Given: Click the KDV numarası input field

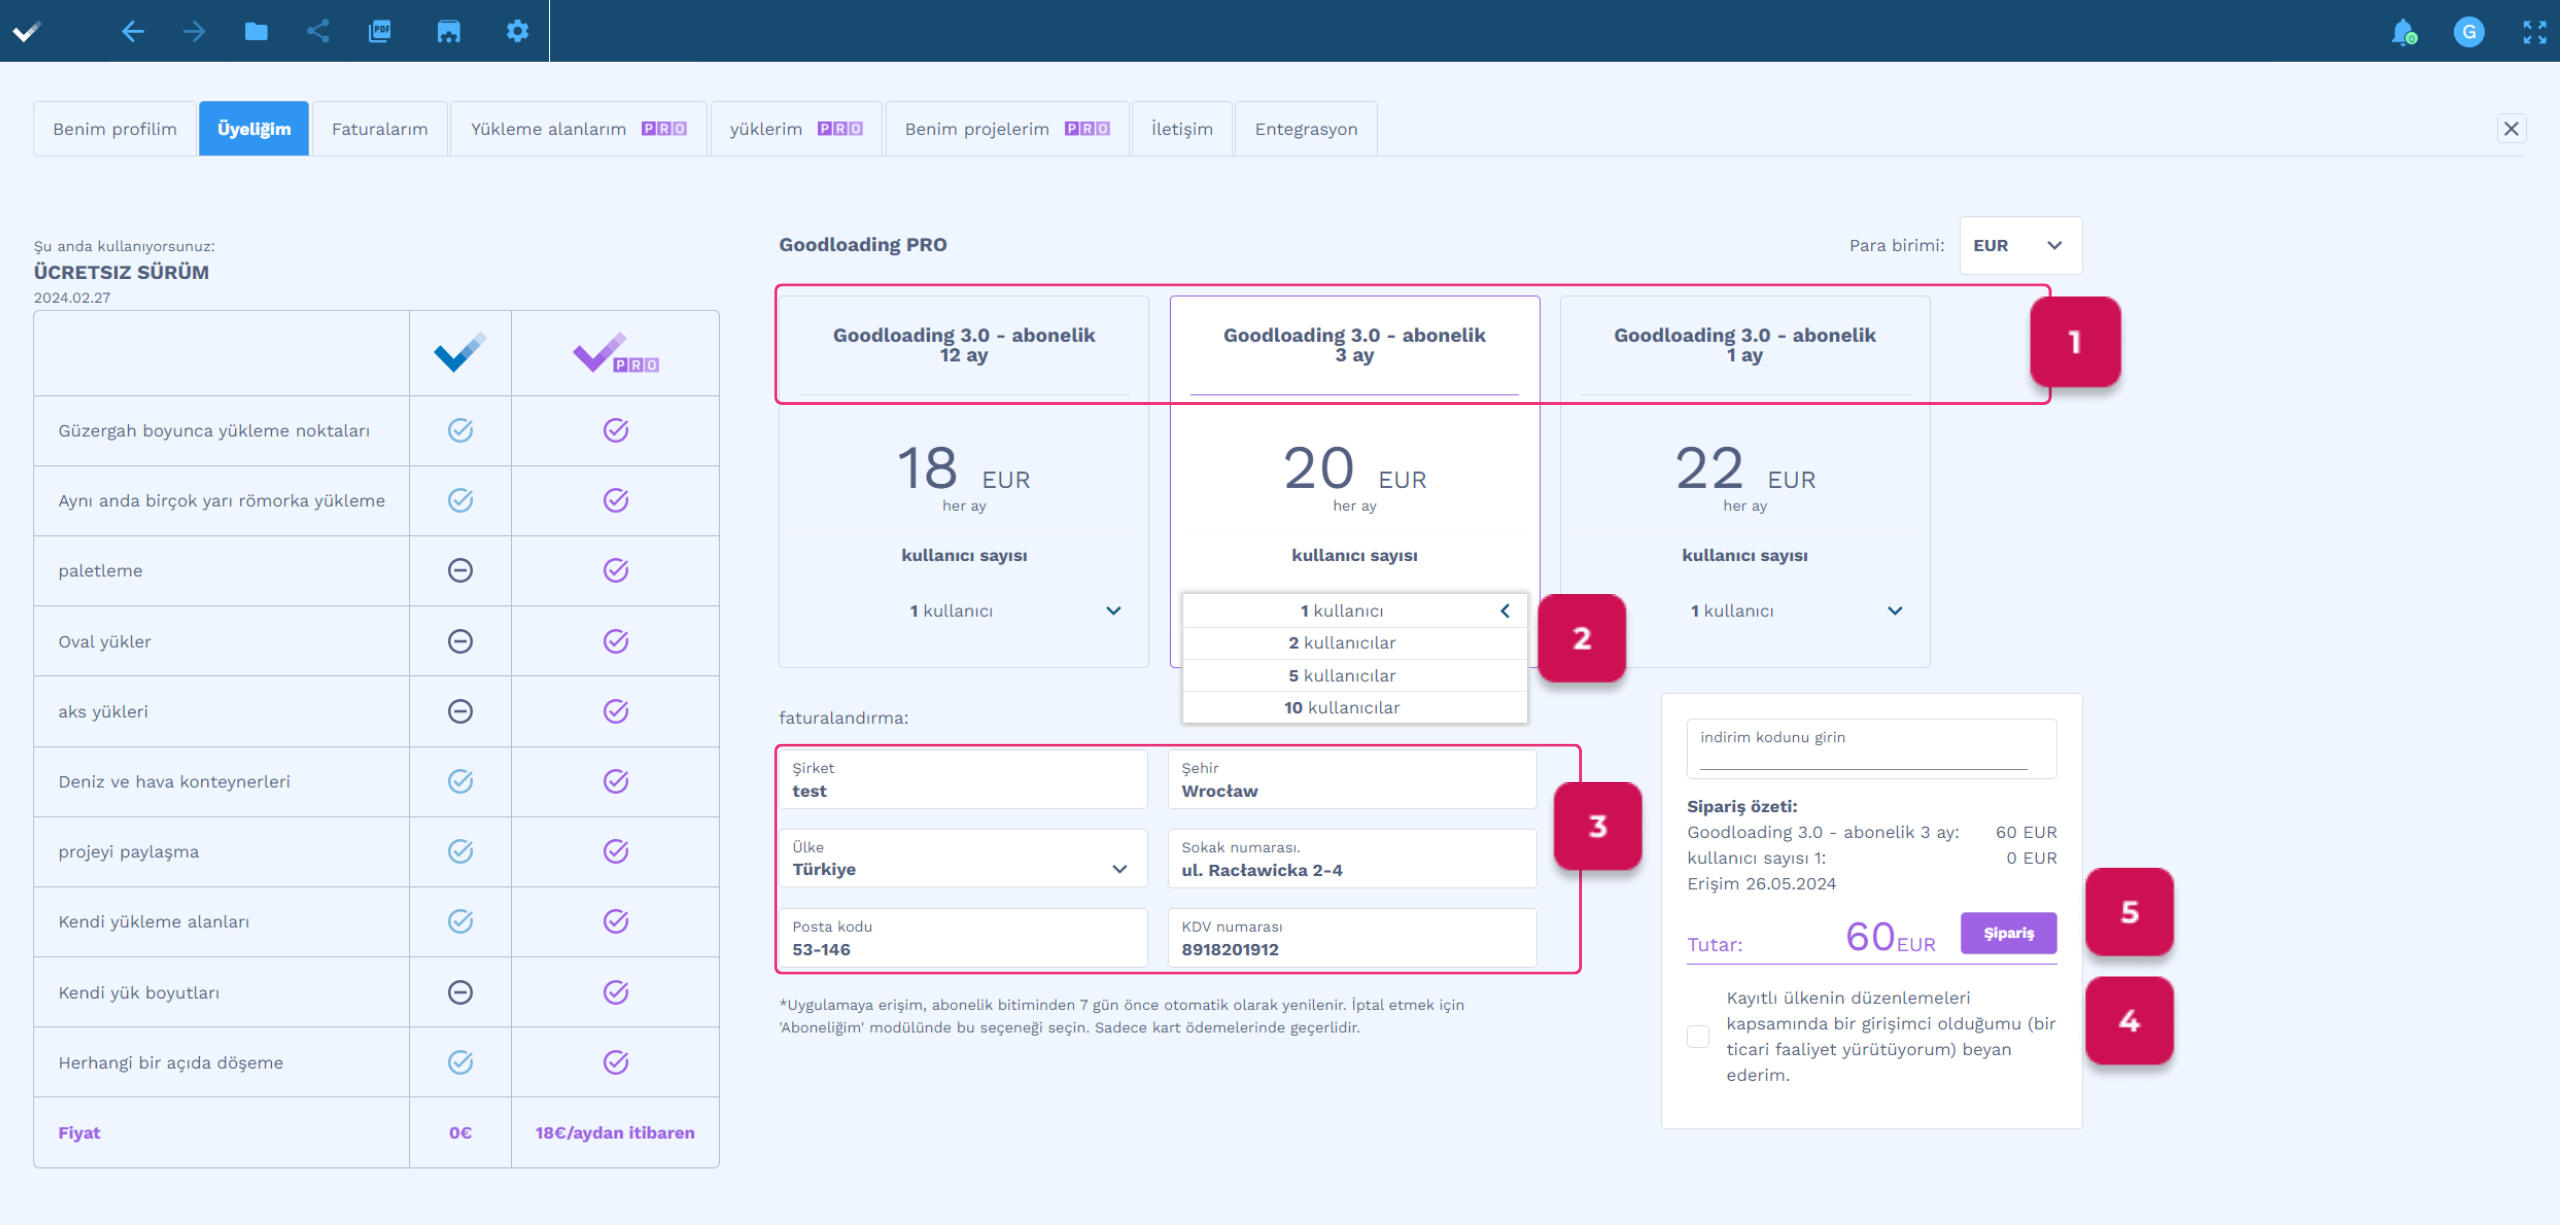Looking at the screenshot, I should [x=1352, y=940].
